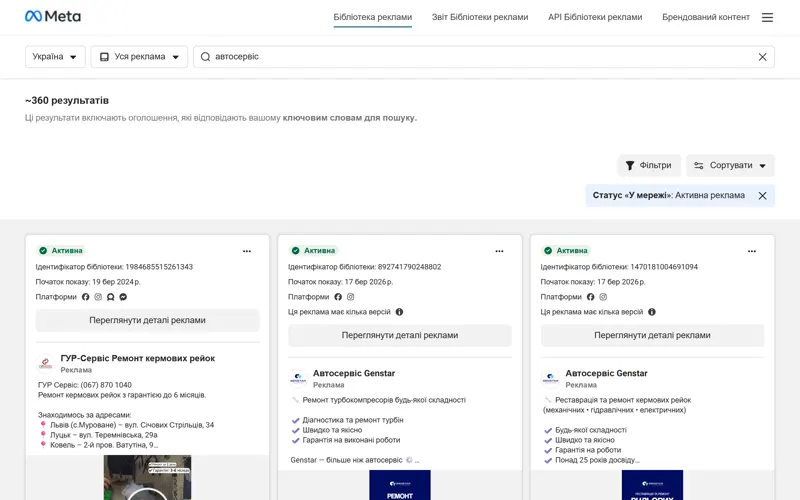This screenshot has width=800, height=500.
Task: Open the three-dot menu on ГУР-Сервіс ad
Action: pos(247,251)
